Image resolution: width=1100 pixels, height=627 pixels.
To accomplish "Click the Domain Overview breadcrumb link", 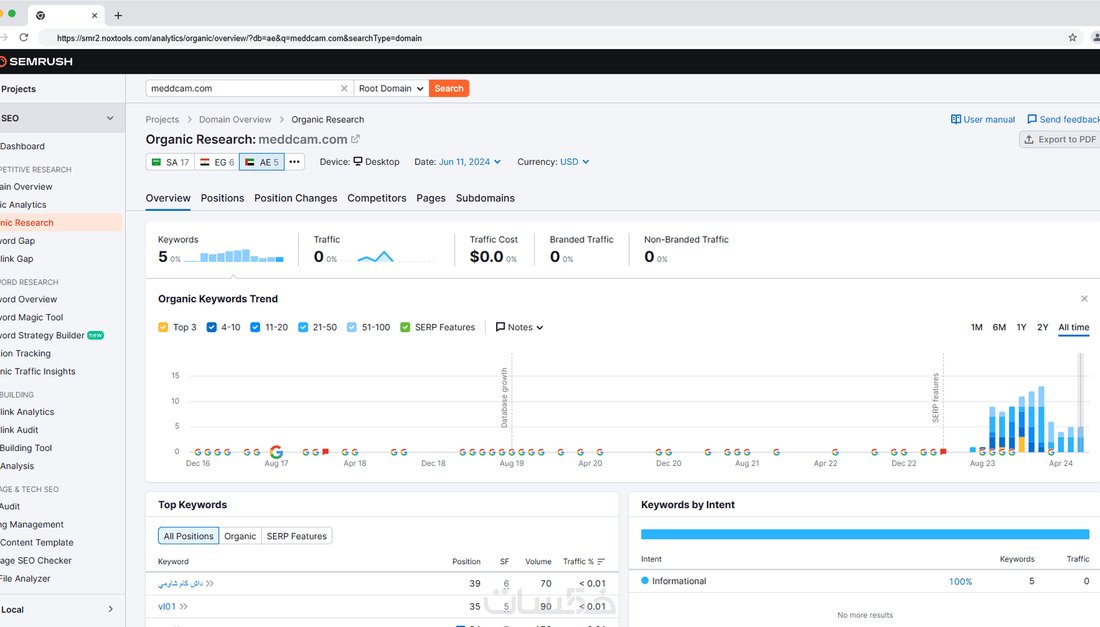I will (235, 119).
